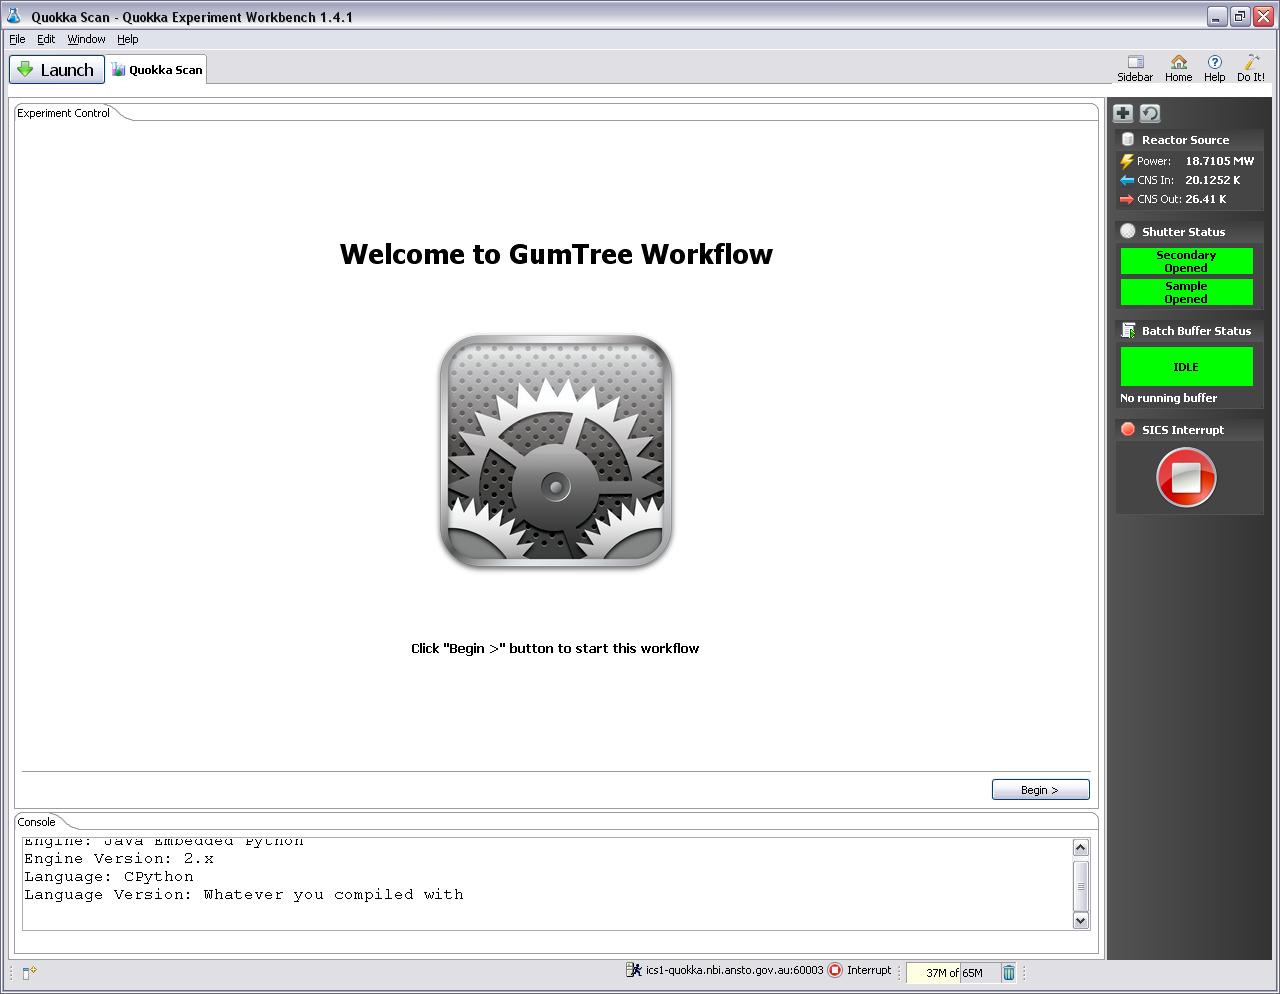
Task: Open the Window menu
Action: click(86, 39)
